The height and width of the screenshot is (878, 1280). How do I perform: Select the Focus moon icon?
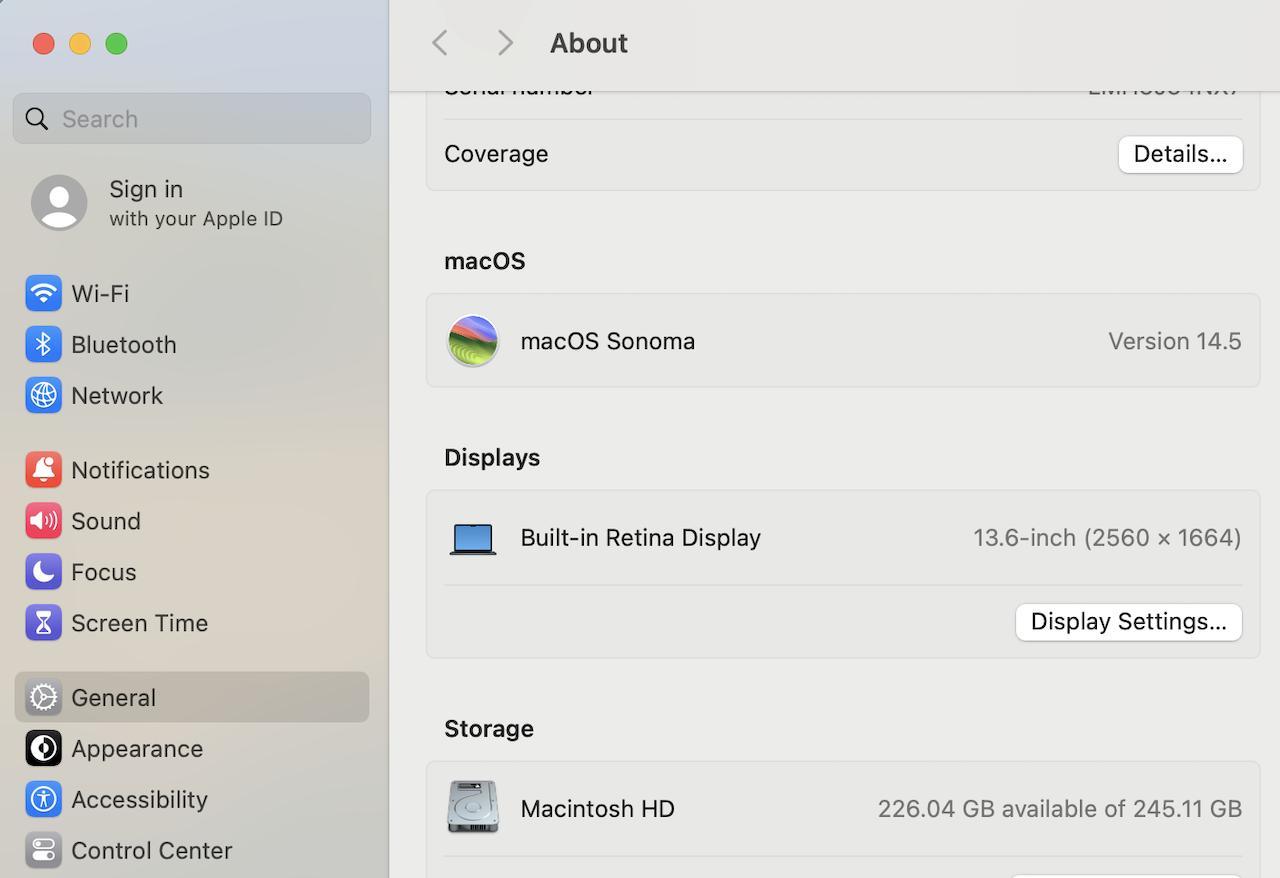43,572
